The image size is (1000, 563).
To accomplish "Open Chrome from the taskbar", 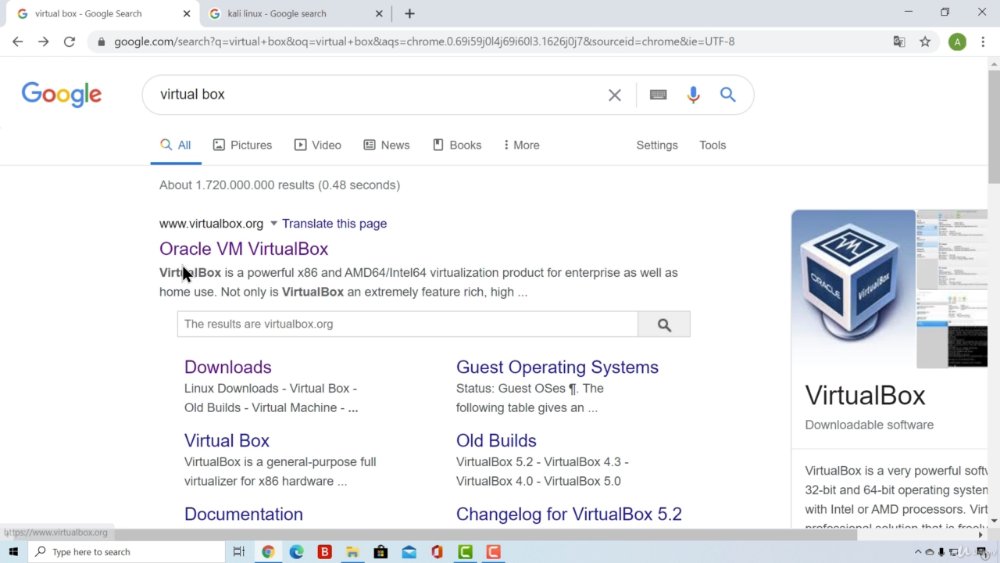I will pyautogui.click(x=268, y=552).
